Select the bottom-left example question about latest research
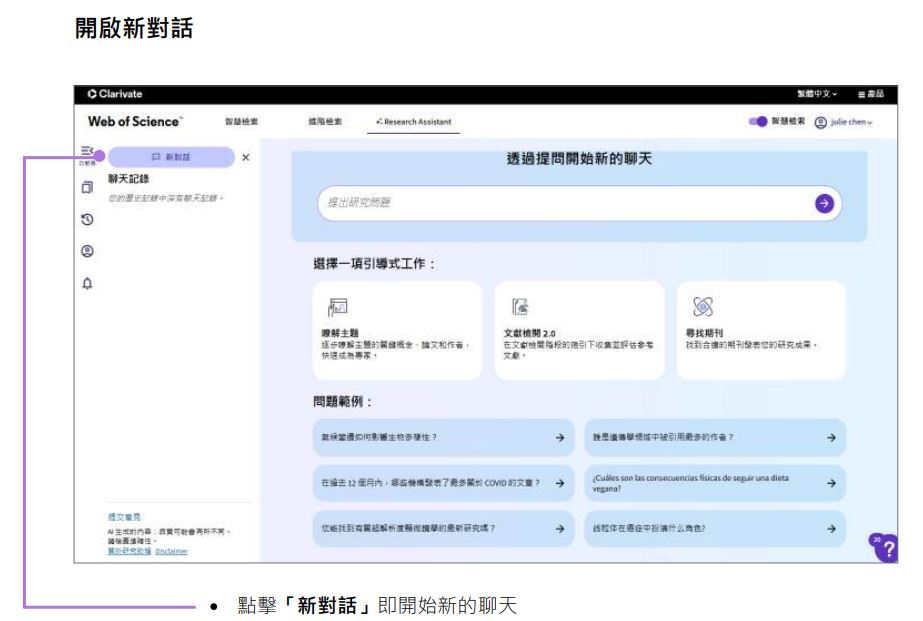This screenshot has height=621, width=923. click(443, 529)
